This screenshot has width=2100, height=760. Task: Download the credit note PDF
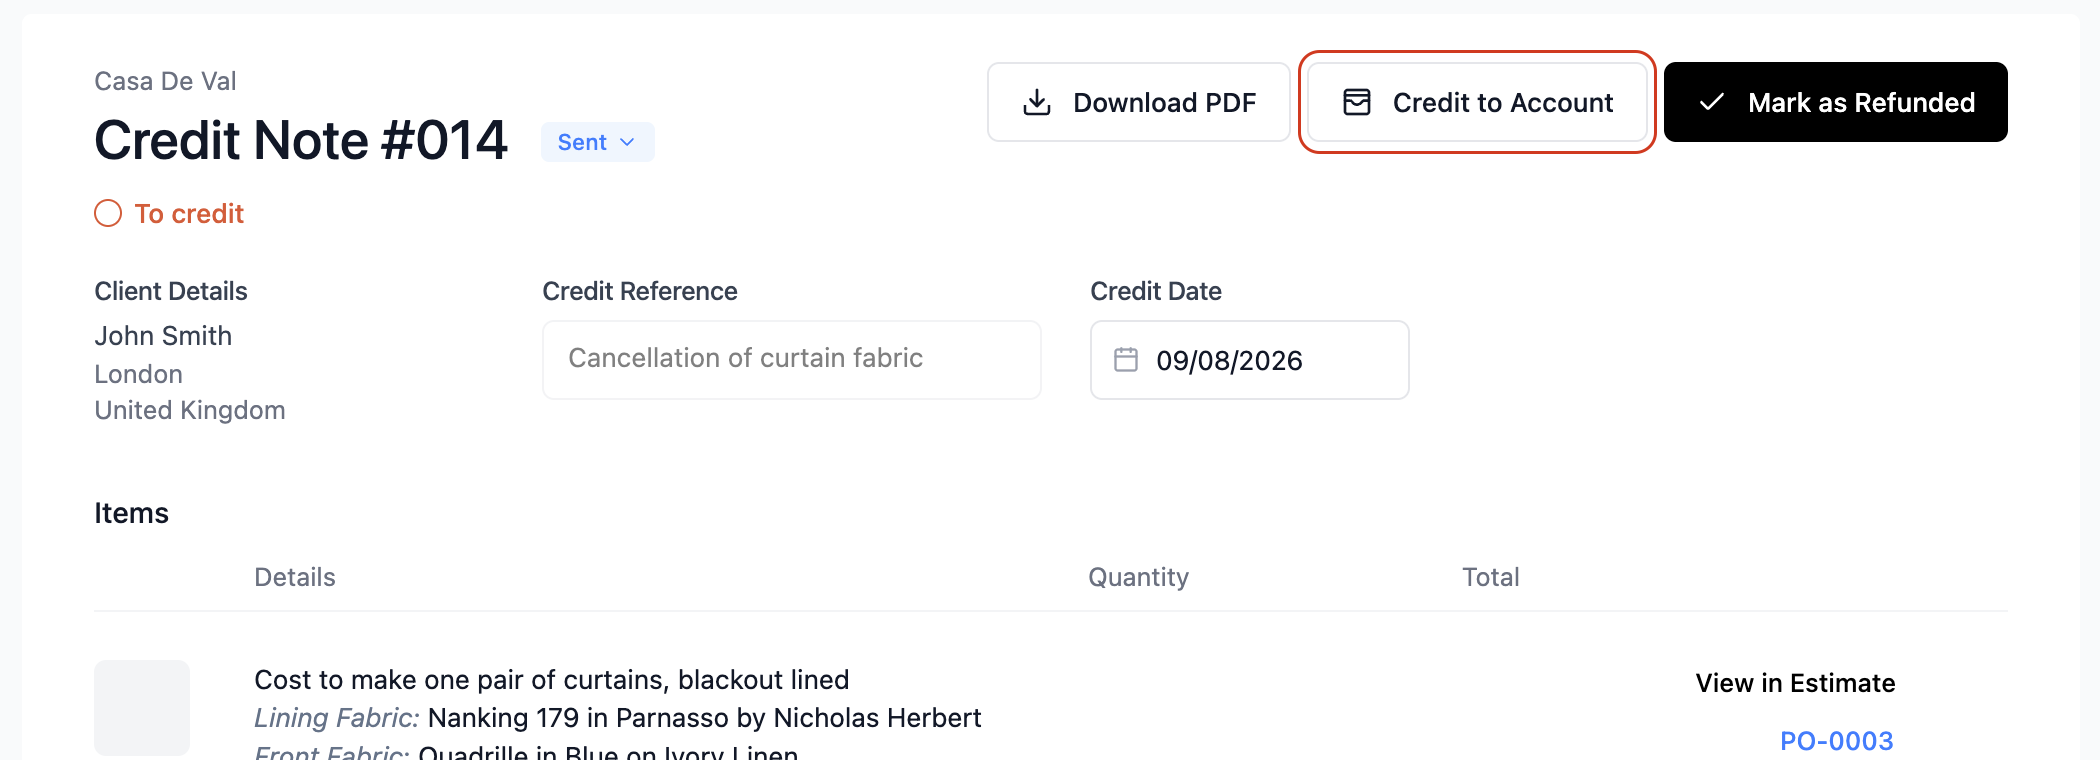click(x=1139, y=102)
